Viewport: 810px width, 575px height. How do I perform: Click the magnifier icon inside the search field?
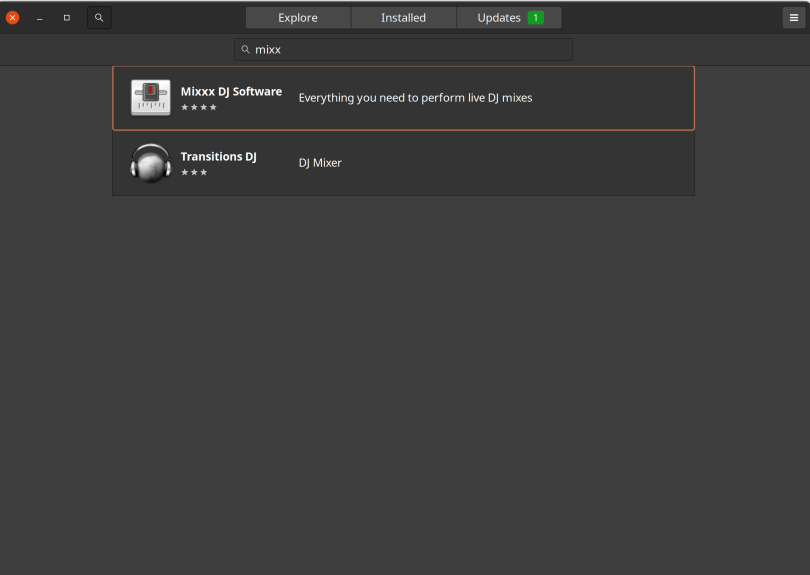click(246, 50)
